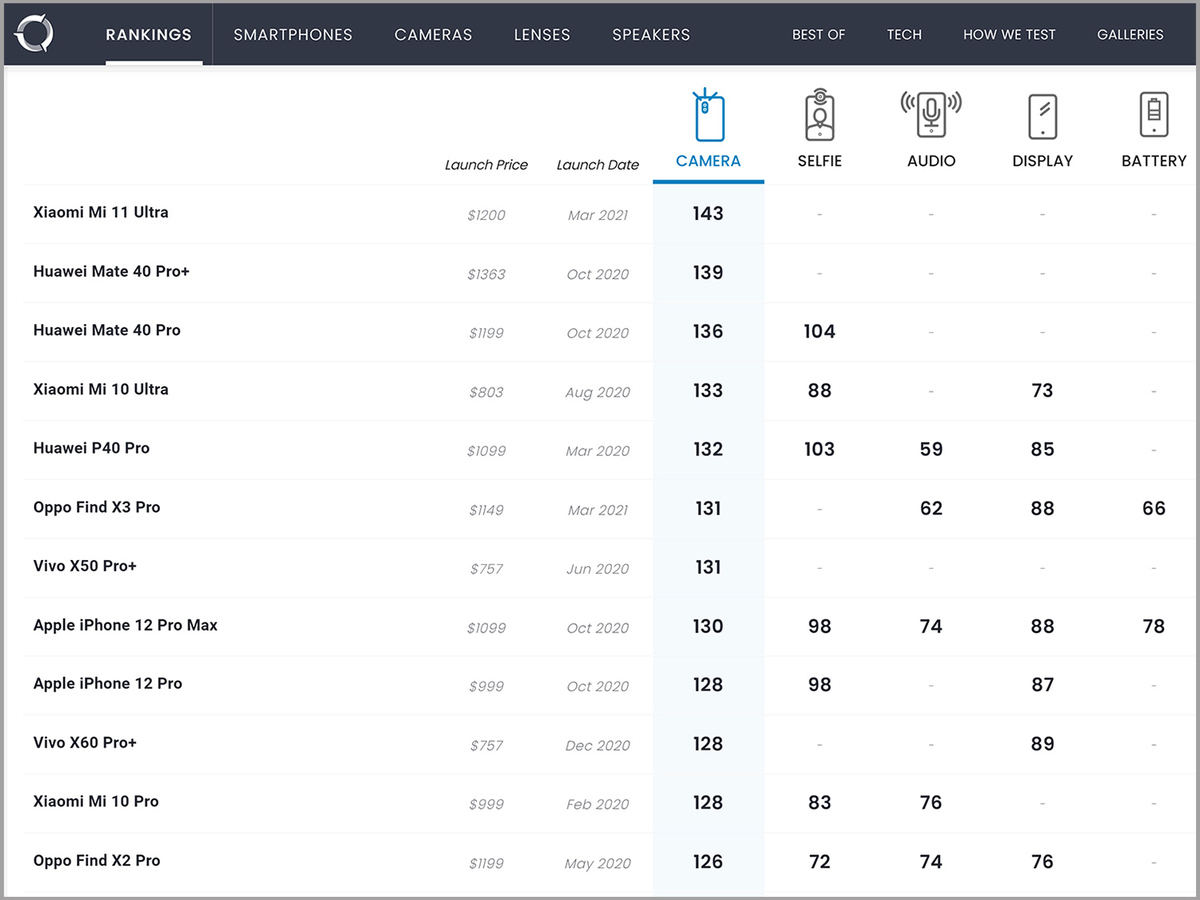Open Vivo X60 Pro+ entry
Screen dimensions: 1200x900
pyautogui.click(x=85, y=743)
